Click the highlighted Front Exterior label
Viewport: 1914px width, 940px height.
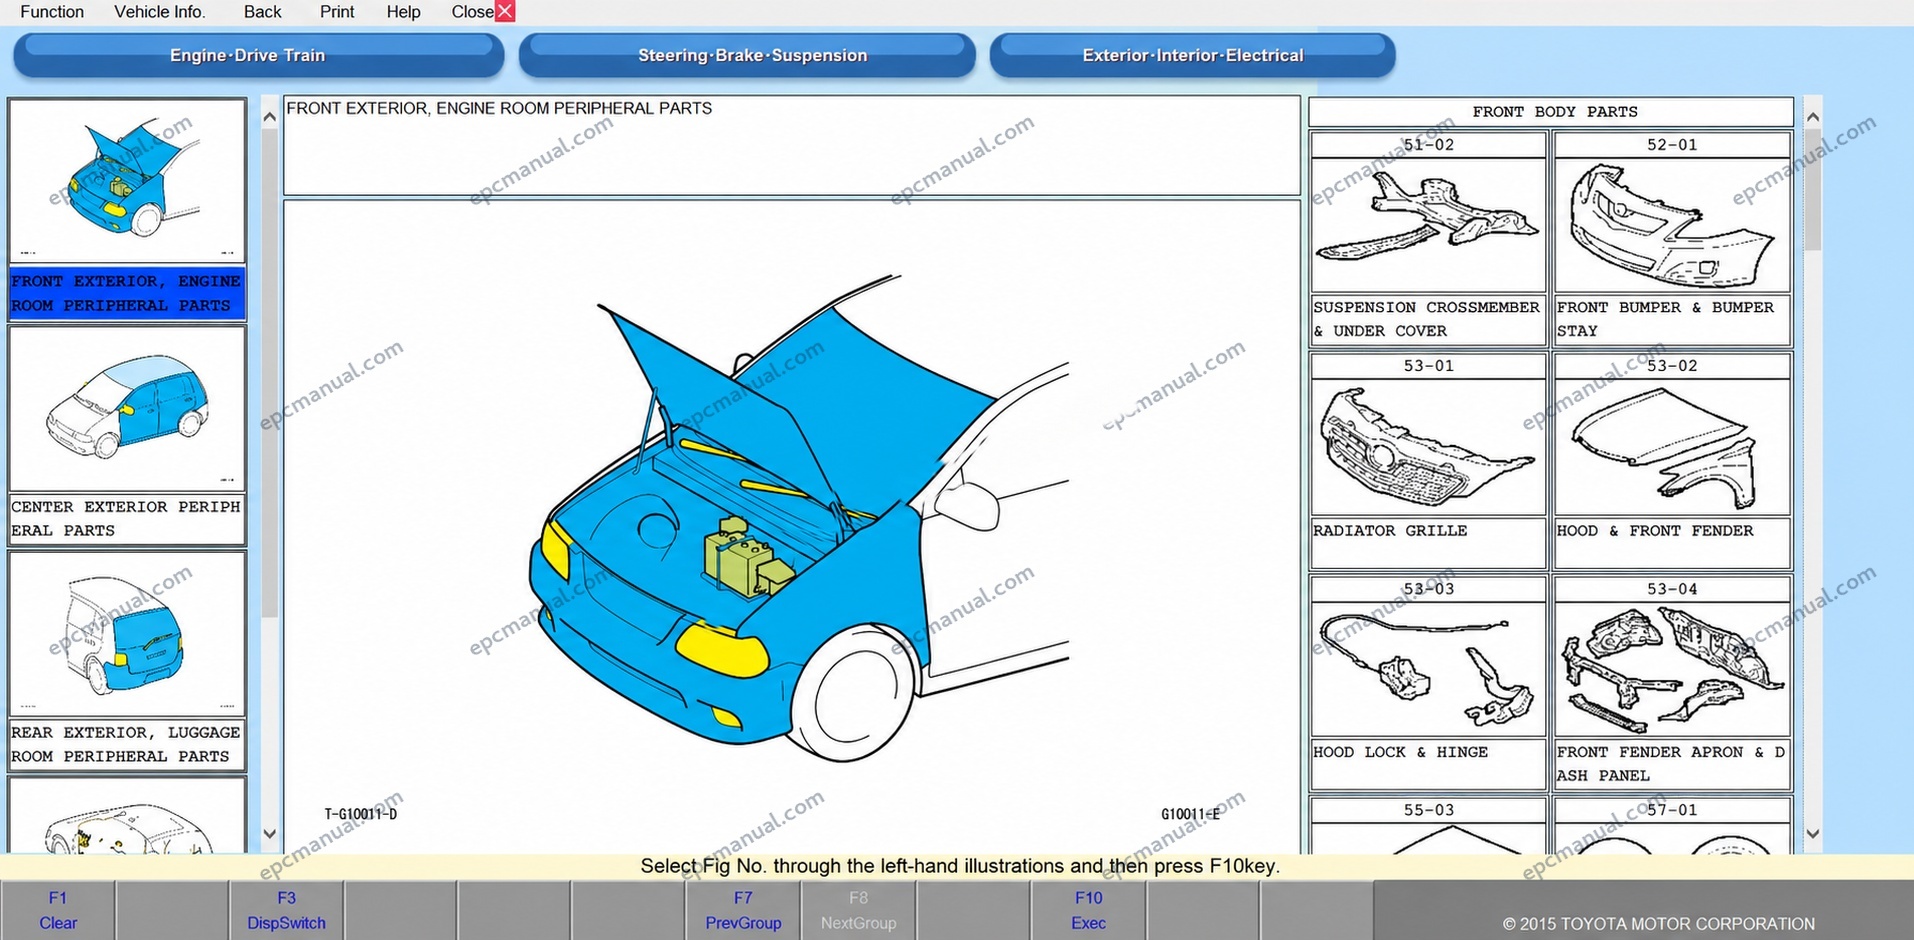click(x=127, y=293)
